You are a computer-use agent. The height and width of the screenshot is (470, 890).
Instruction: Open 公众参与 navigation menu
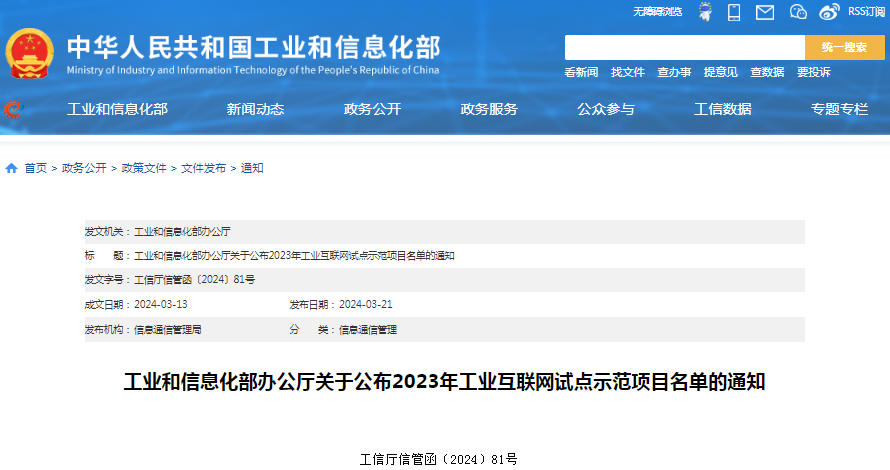606,109
